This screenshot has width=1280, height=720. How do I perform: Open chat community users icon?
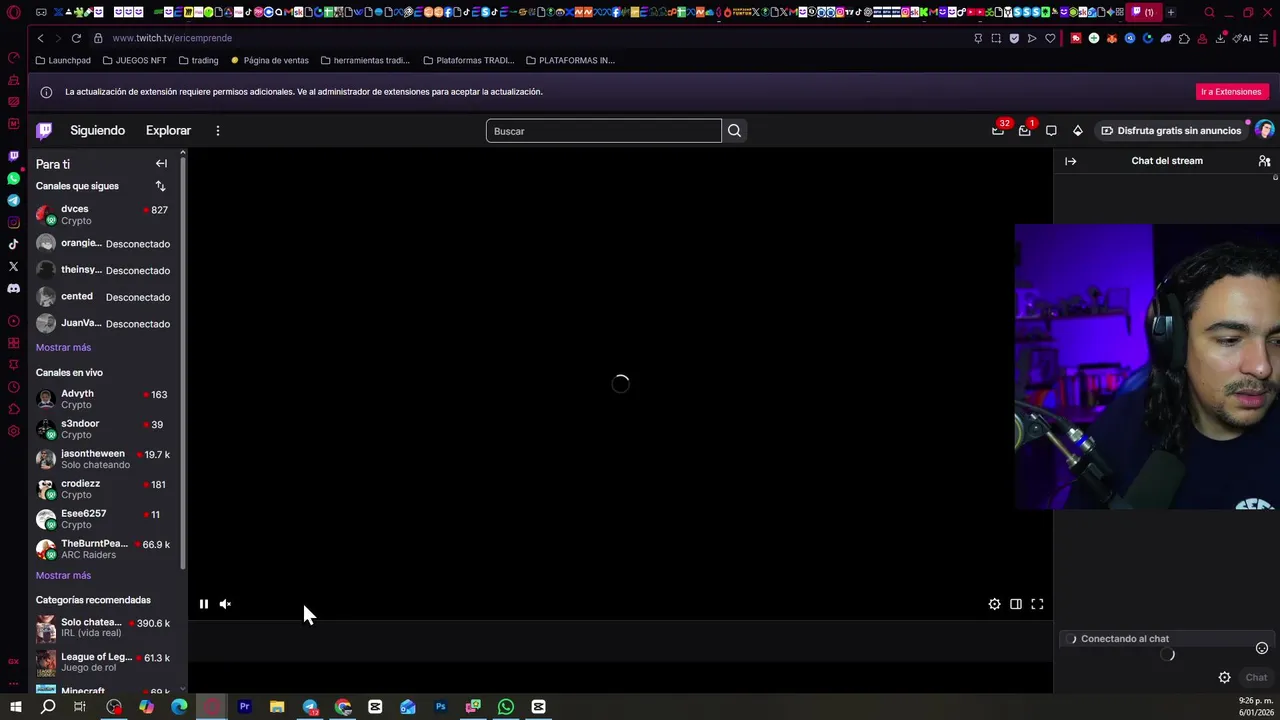pos(1264,161)
